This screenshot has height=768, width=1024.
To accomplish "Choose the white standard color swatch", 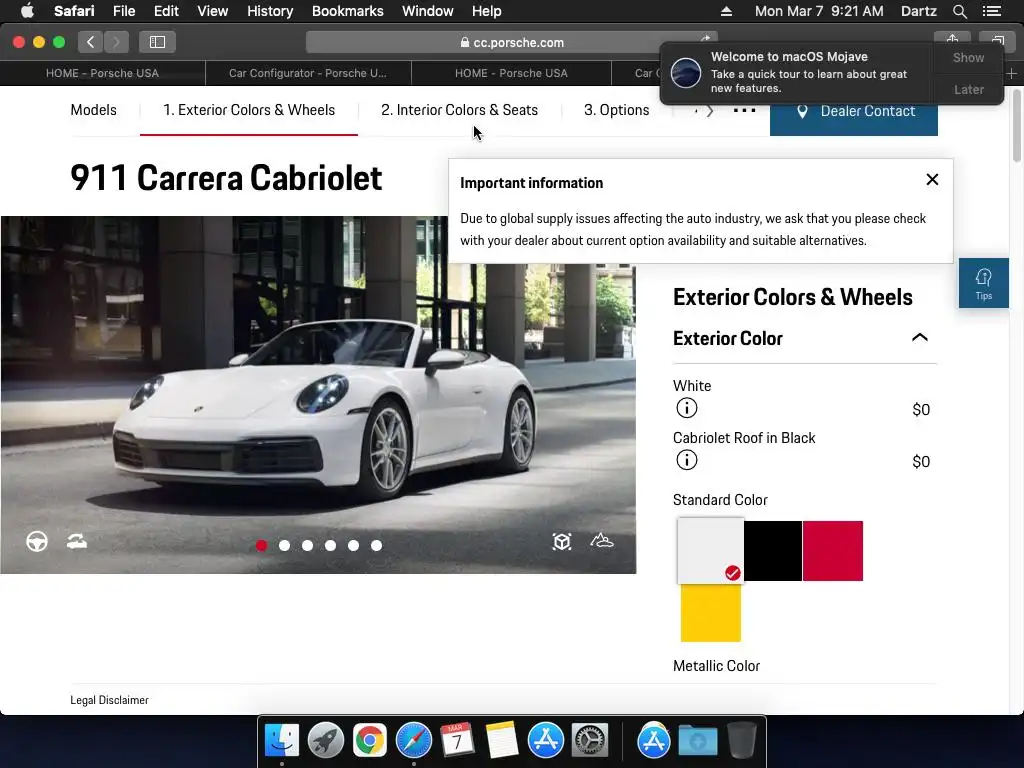I will [711, 551].
